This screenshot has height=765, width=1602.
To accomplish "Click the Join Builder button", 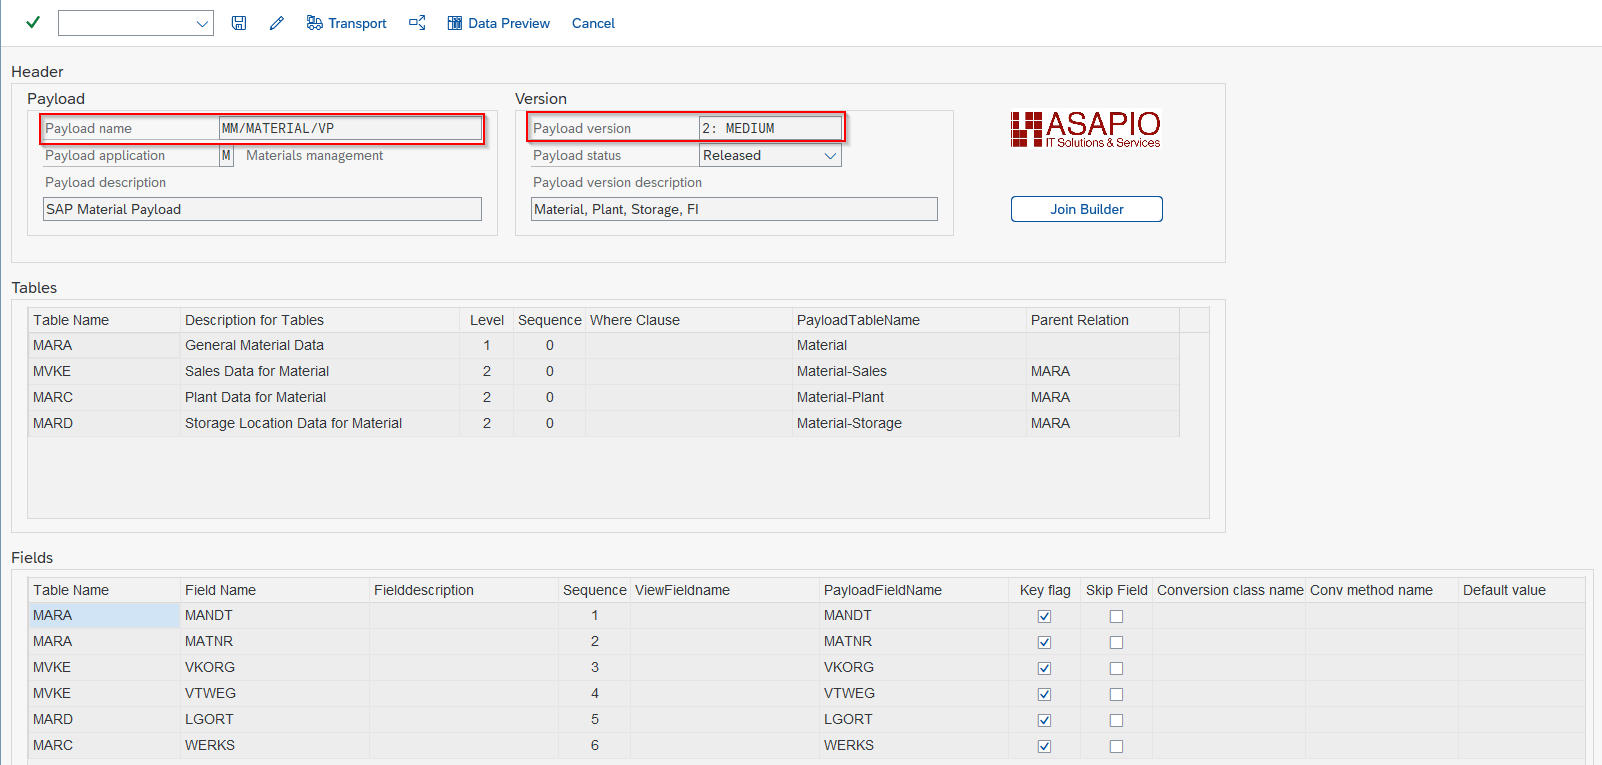I will 1087,209.
